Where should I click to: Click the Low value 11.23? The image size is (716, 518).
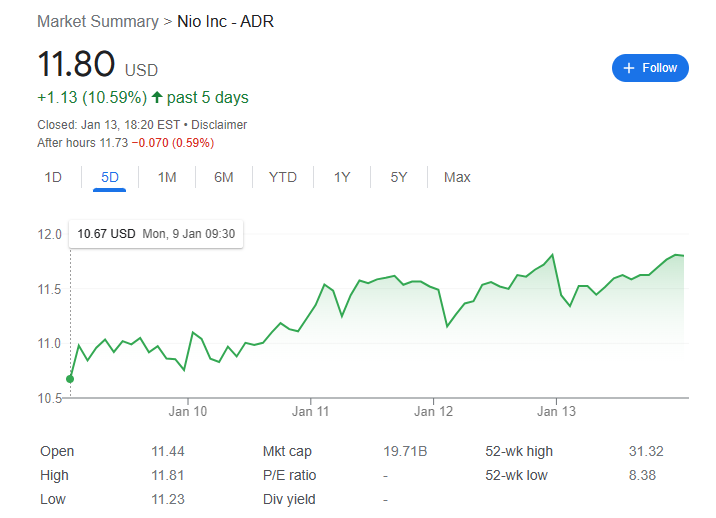(168, 499)
